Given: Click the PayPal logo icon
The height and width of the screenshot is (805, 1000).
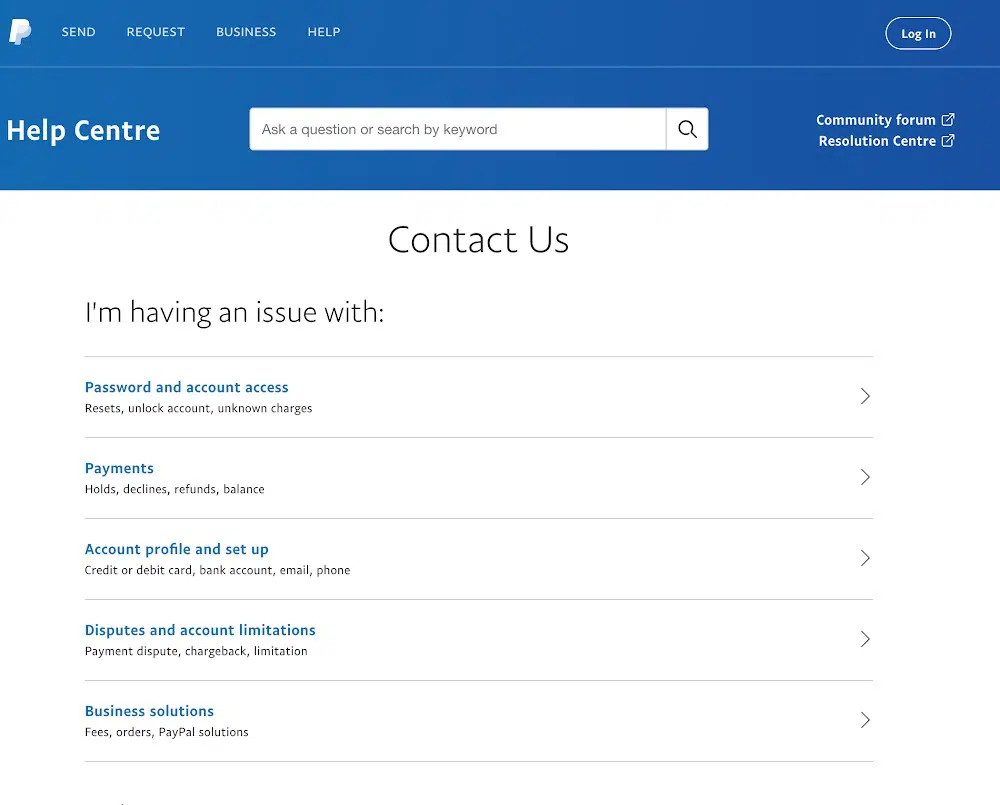Looking at the screenshot, I should point(20,32).
